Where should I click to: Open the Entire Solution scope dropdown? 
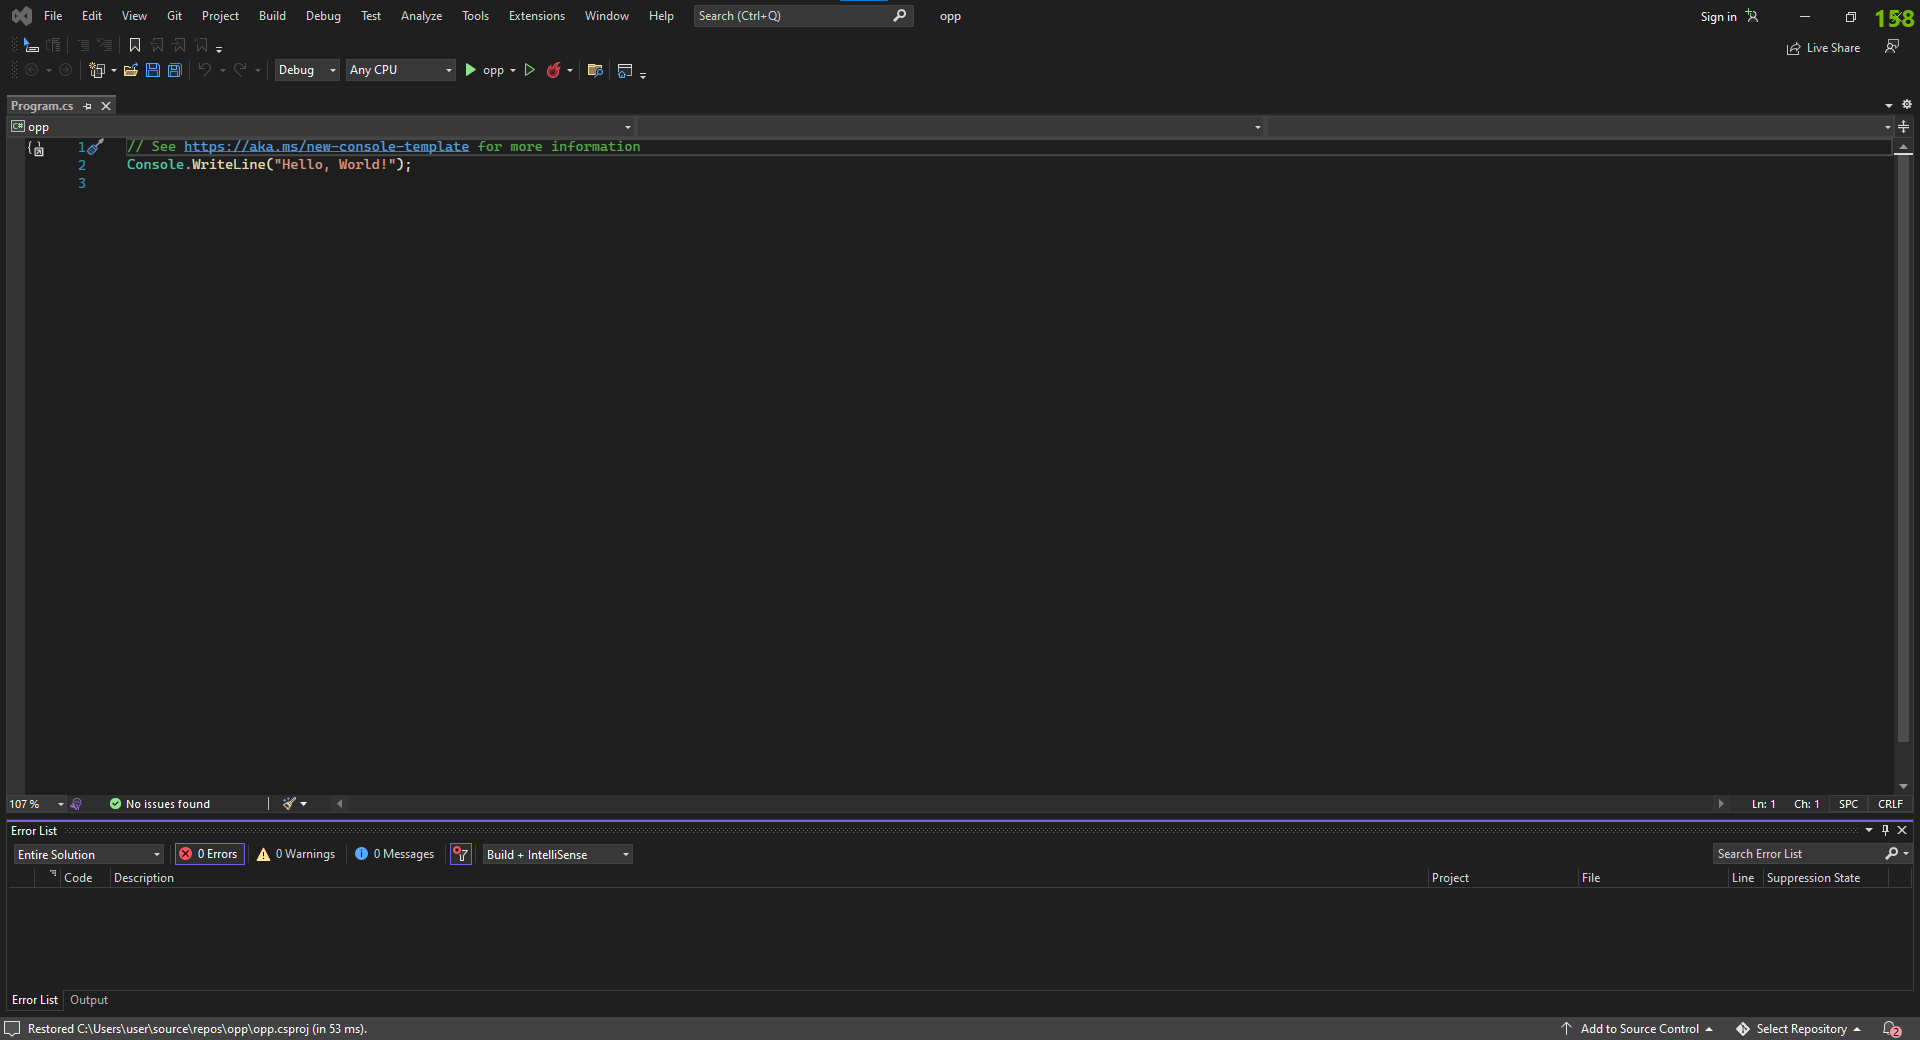coord(88,854)
